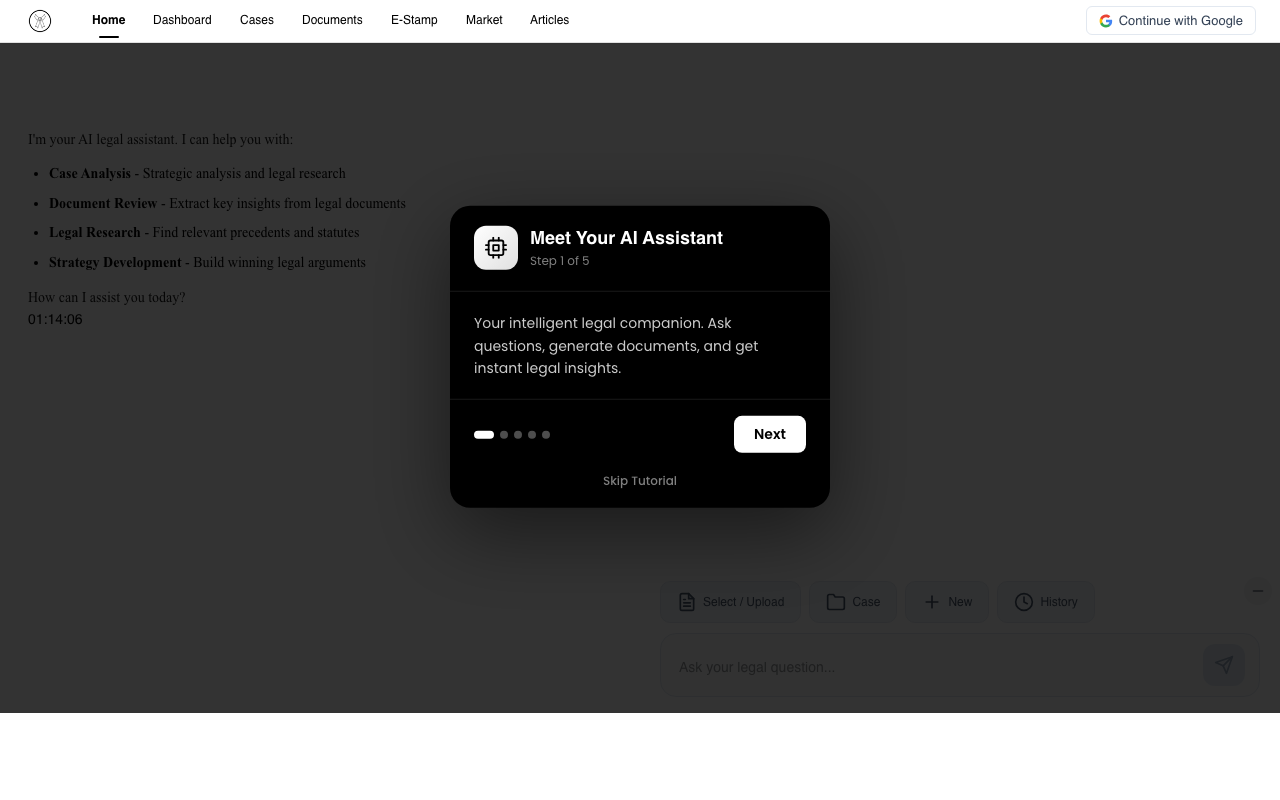Click the second tutorial progress dot
The height and width of the screenshot is (800, 1280).
click(x=504, y=434)
